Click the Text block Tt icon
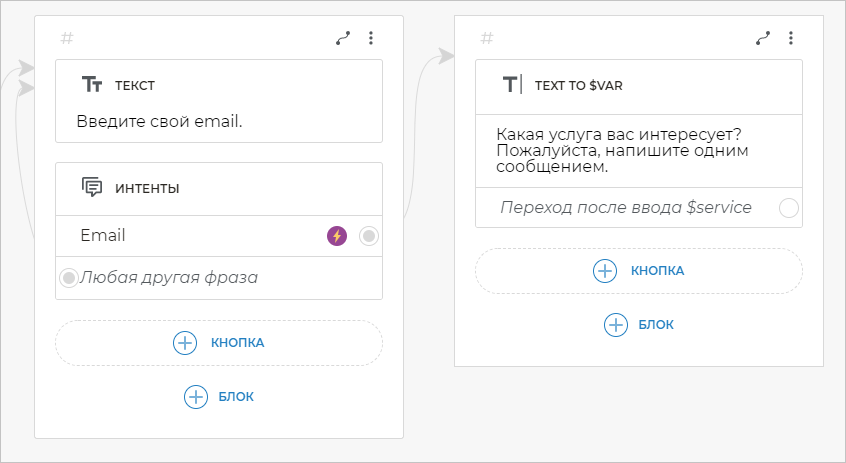This screenshot has height=463, width=846. pos(91,86)
